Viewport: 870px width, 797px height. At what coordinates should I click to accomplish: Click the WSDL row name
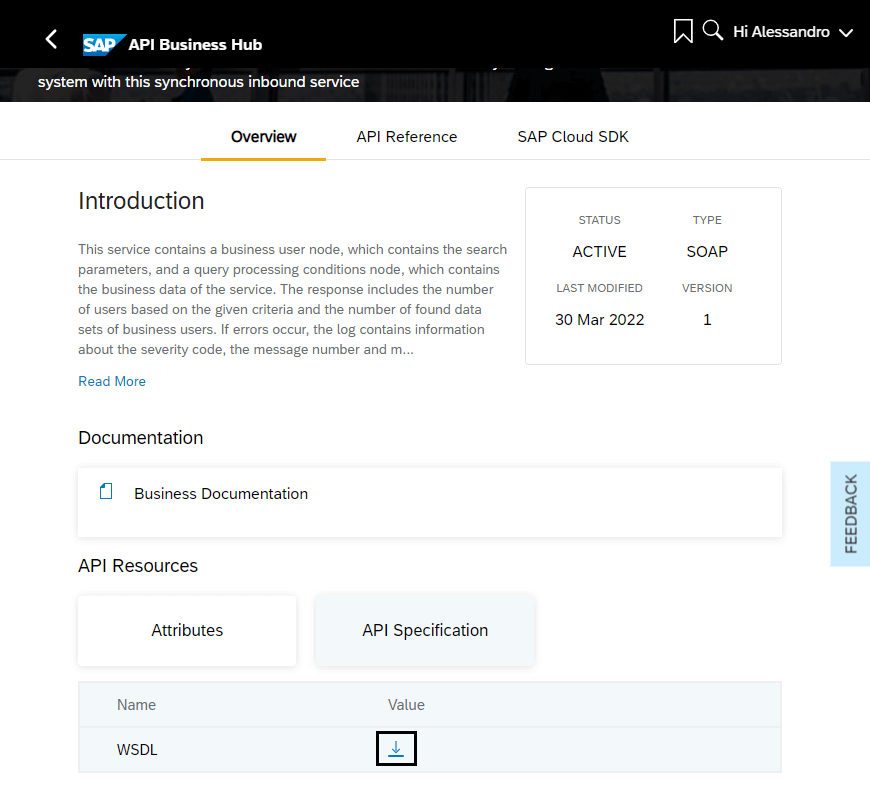click(137, 750)
